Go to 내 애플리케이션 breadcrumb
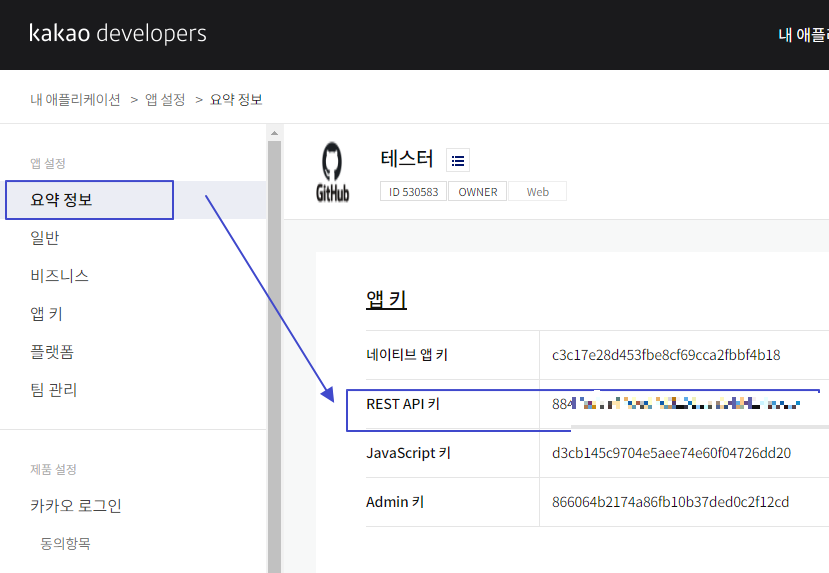829x573 pixels. [x=75, y=99]
